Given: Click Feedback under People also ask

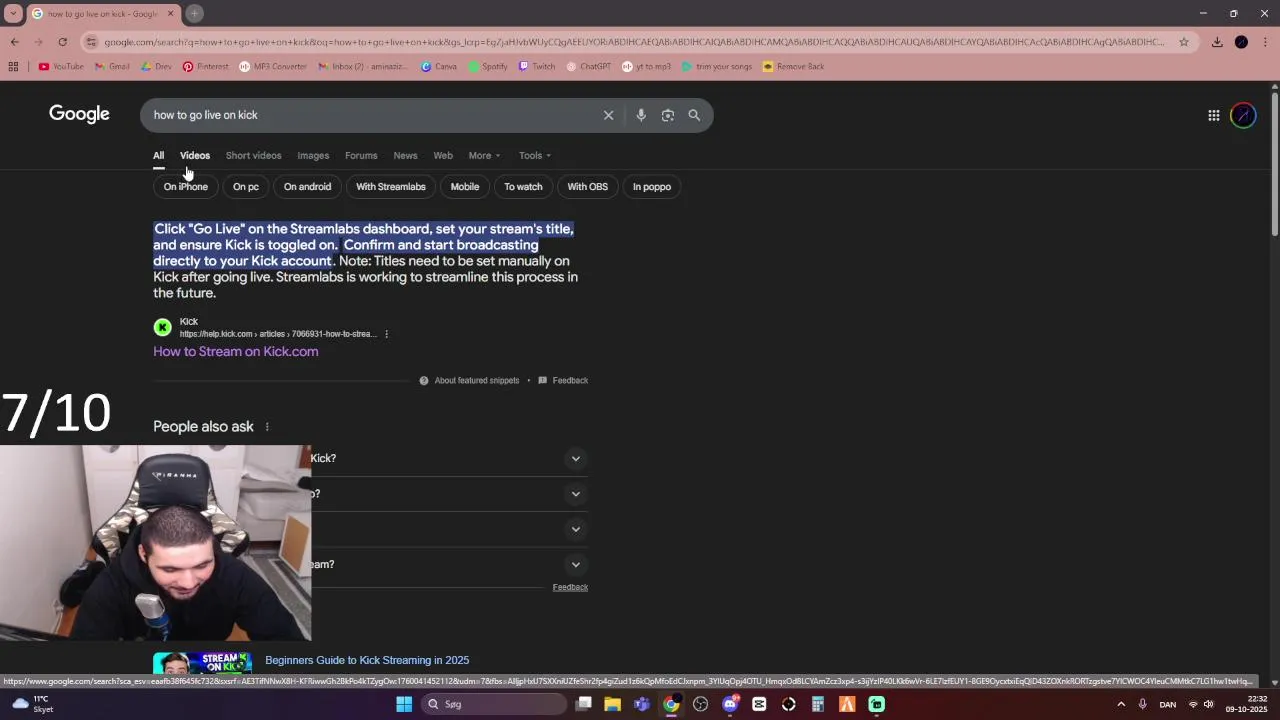Looking at the screenshot, I should click(570, 587).
